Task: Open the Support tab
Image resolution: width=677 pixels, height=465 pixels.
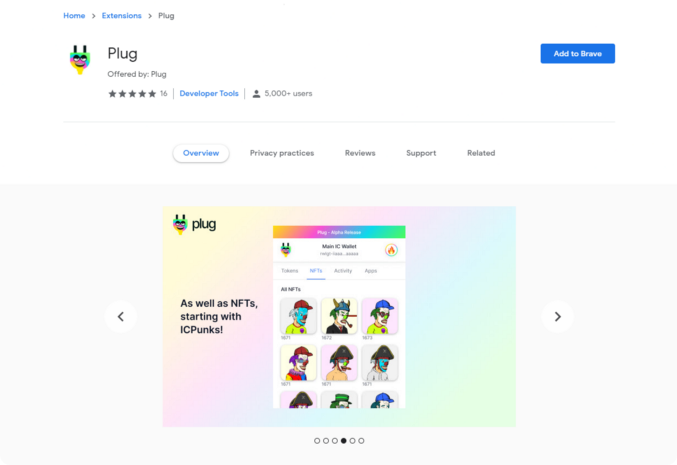Action: click(421, 153)
